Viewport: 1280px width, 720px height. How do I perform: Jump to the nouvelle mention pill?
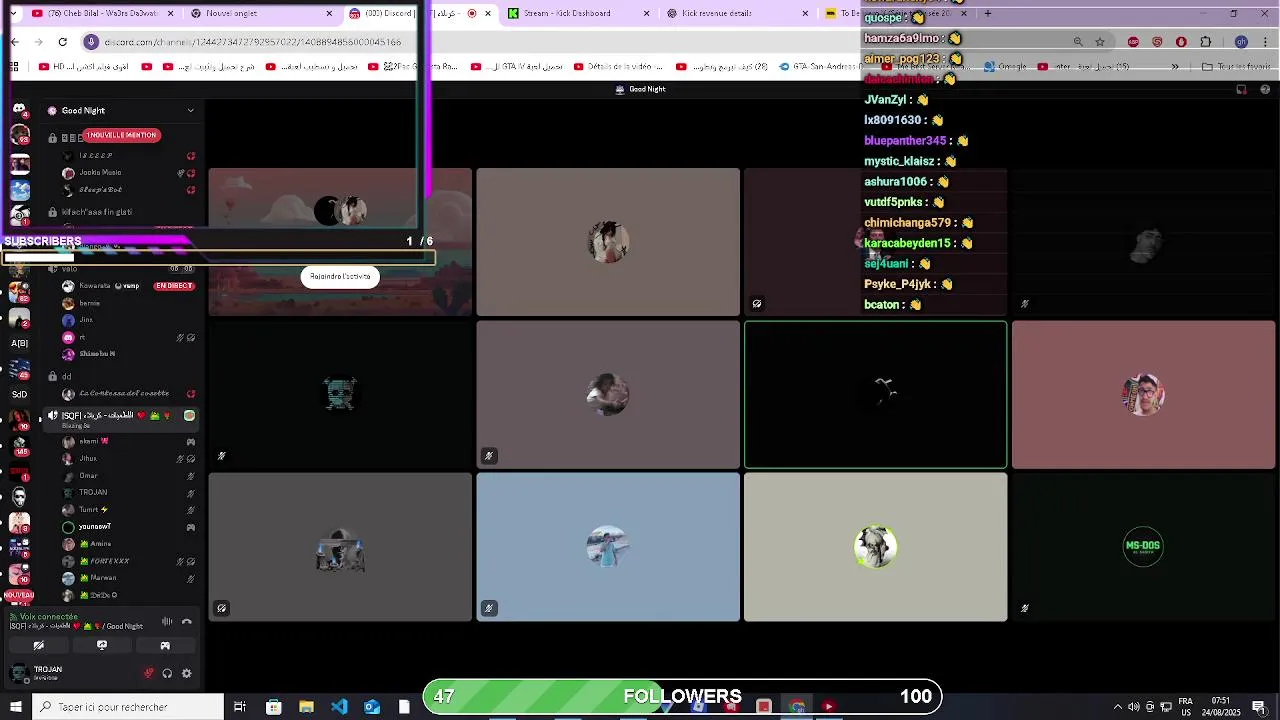click(x=121, y=135)
